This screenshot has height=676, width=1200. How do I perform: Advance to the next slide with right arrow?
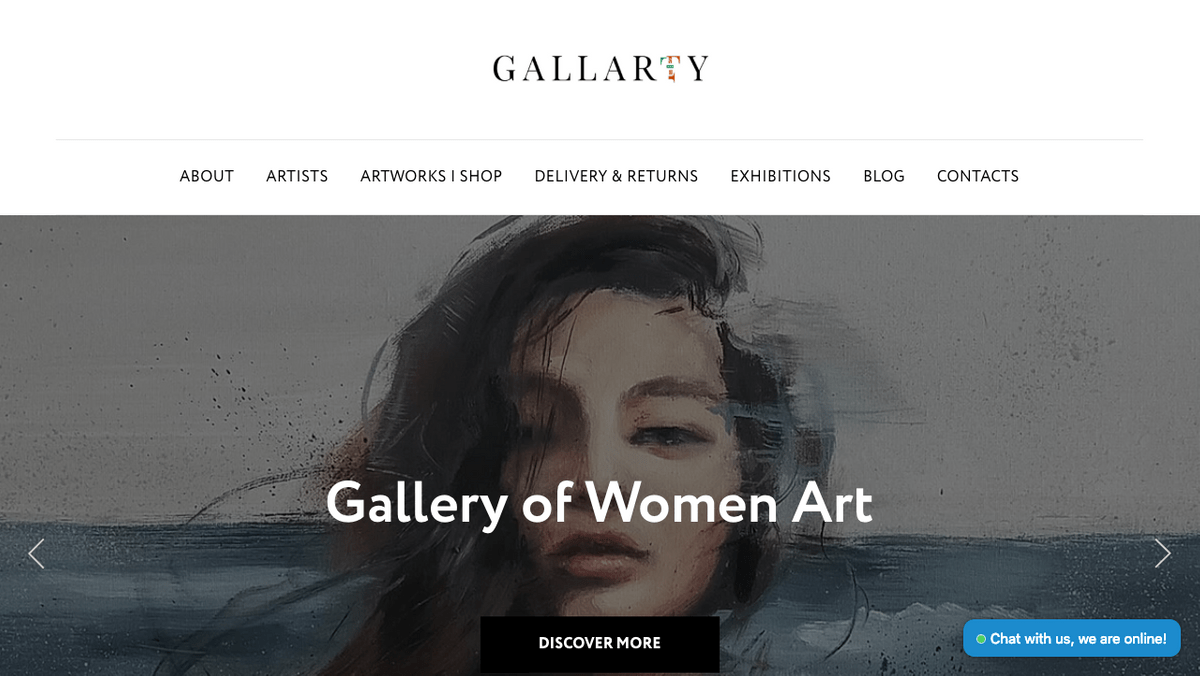[1162, 553]
